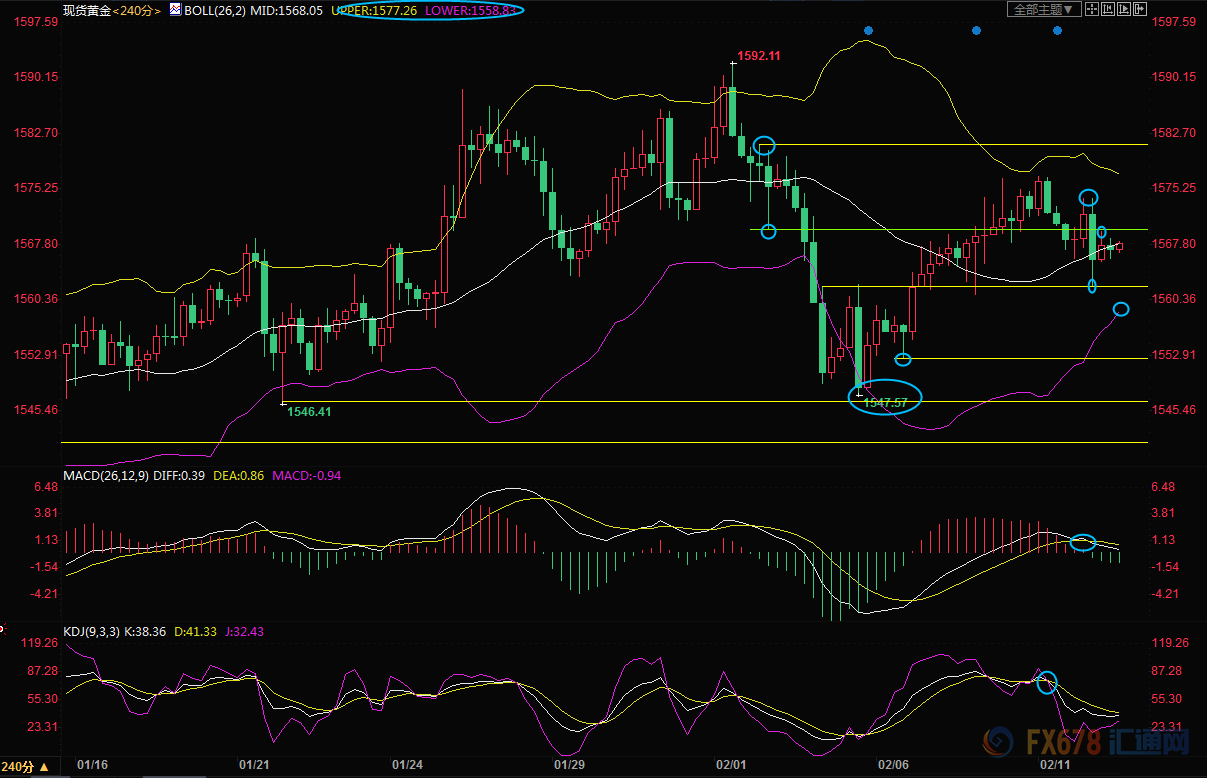Select the leftmost blue dot marker at chart top

[x=868, y=31]
